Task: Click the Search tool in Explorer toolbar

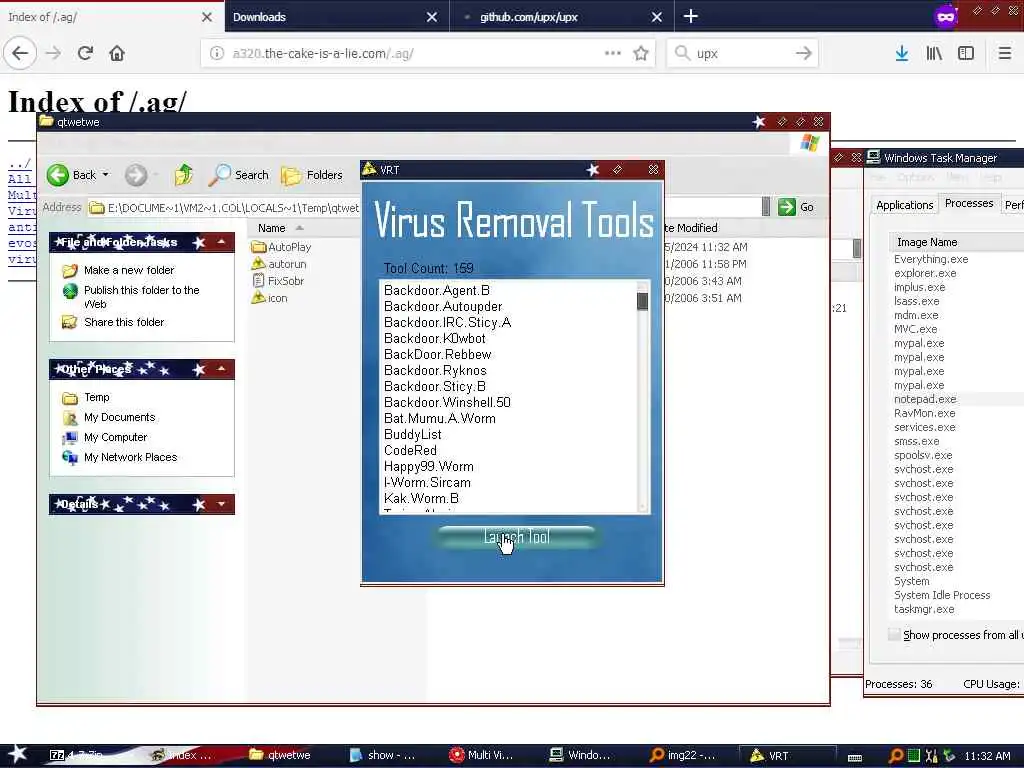Action: [x=239, y=174]
